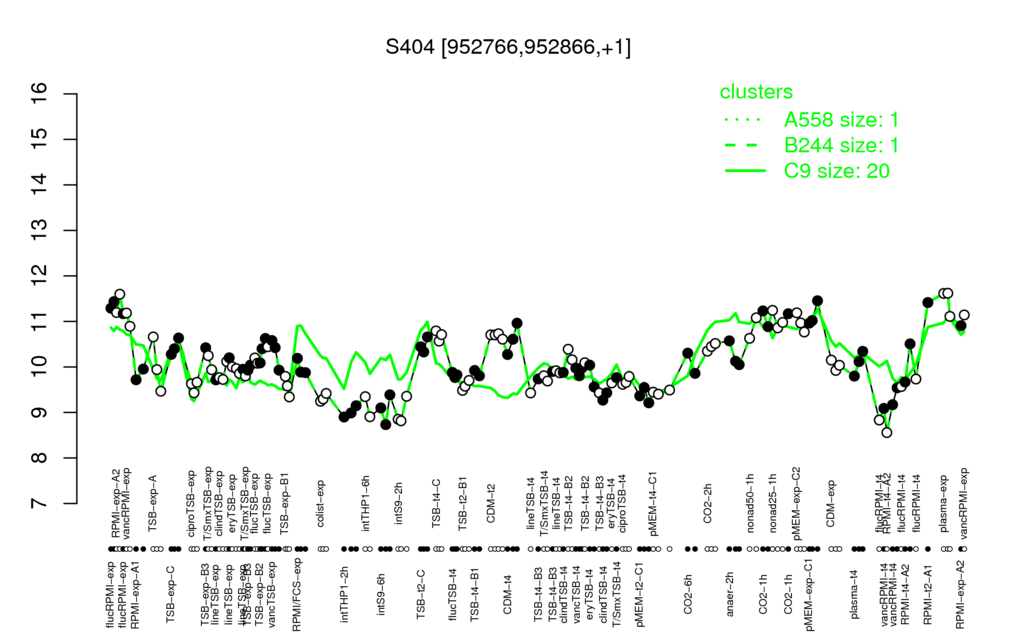Select x-axis label RPMI/FCS-exp

(296, 594)
